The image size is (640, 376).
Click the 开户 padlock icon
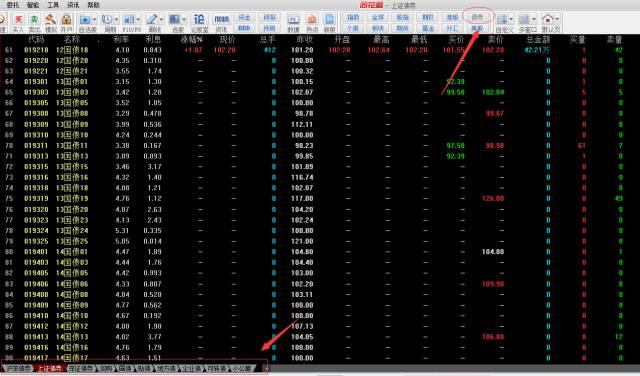pyautogui.click(x=66, y=20)
